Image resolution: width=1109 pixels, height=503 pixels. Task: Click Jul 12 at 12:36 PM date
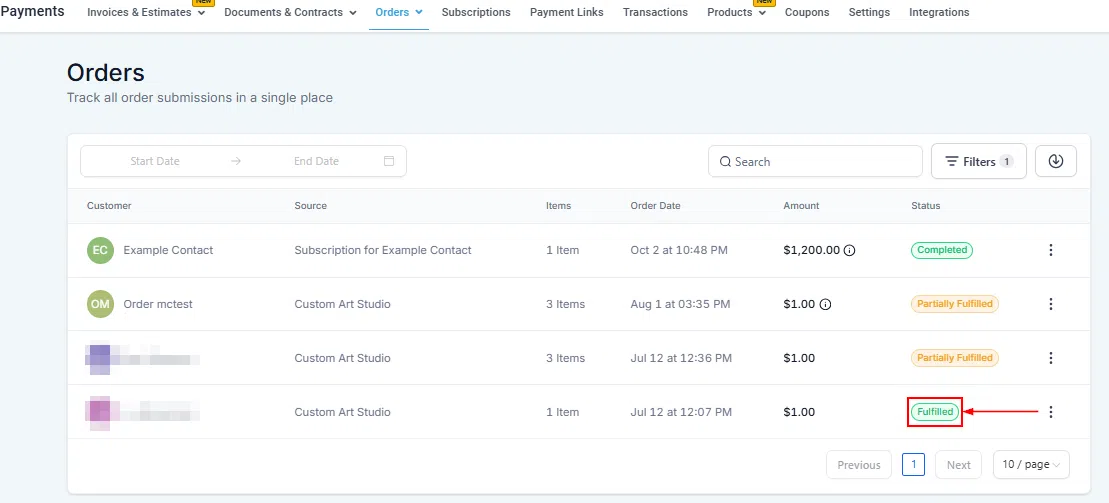pos(681,358)
